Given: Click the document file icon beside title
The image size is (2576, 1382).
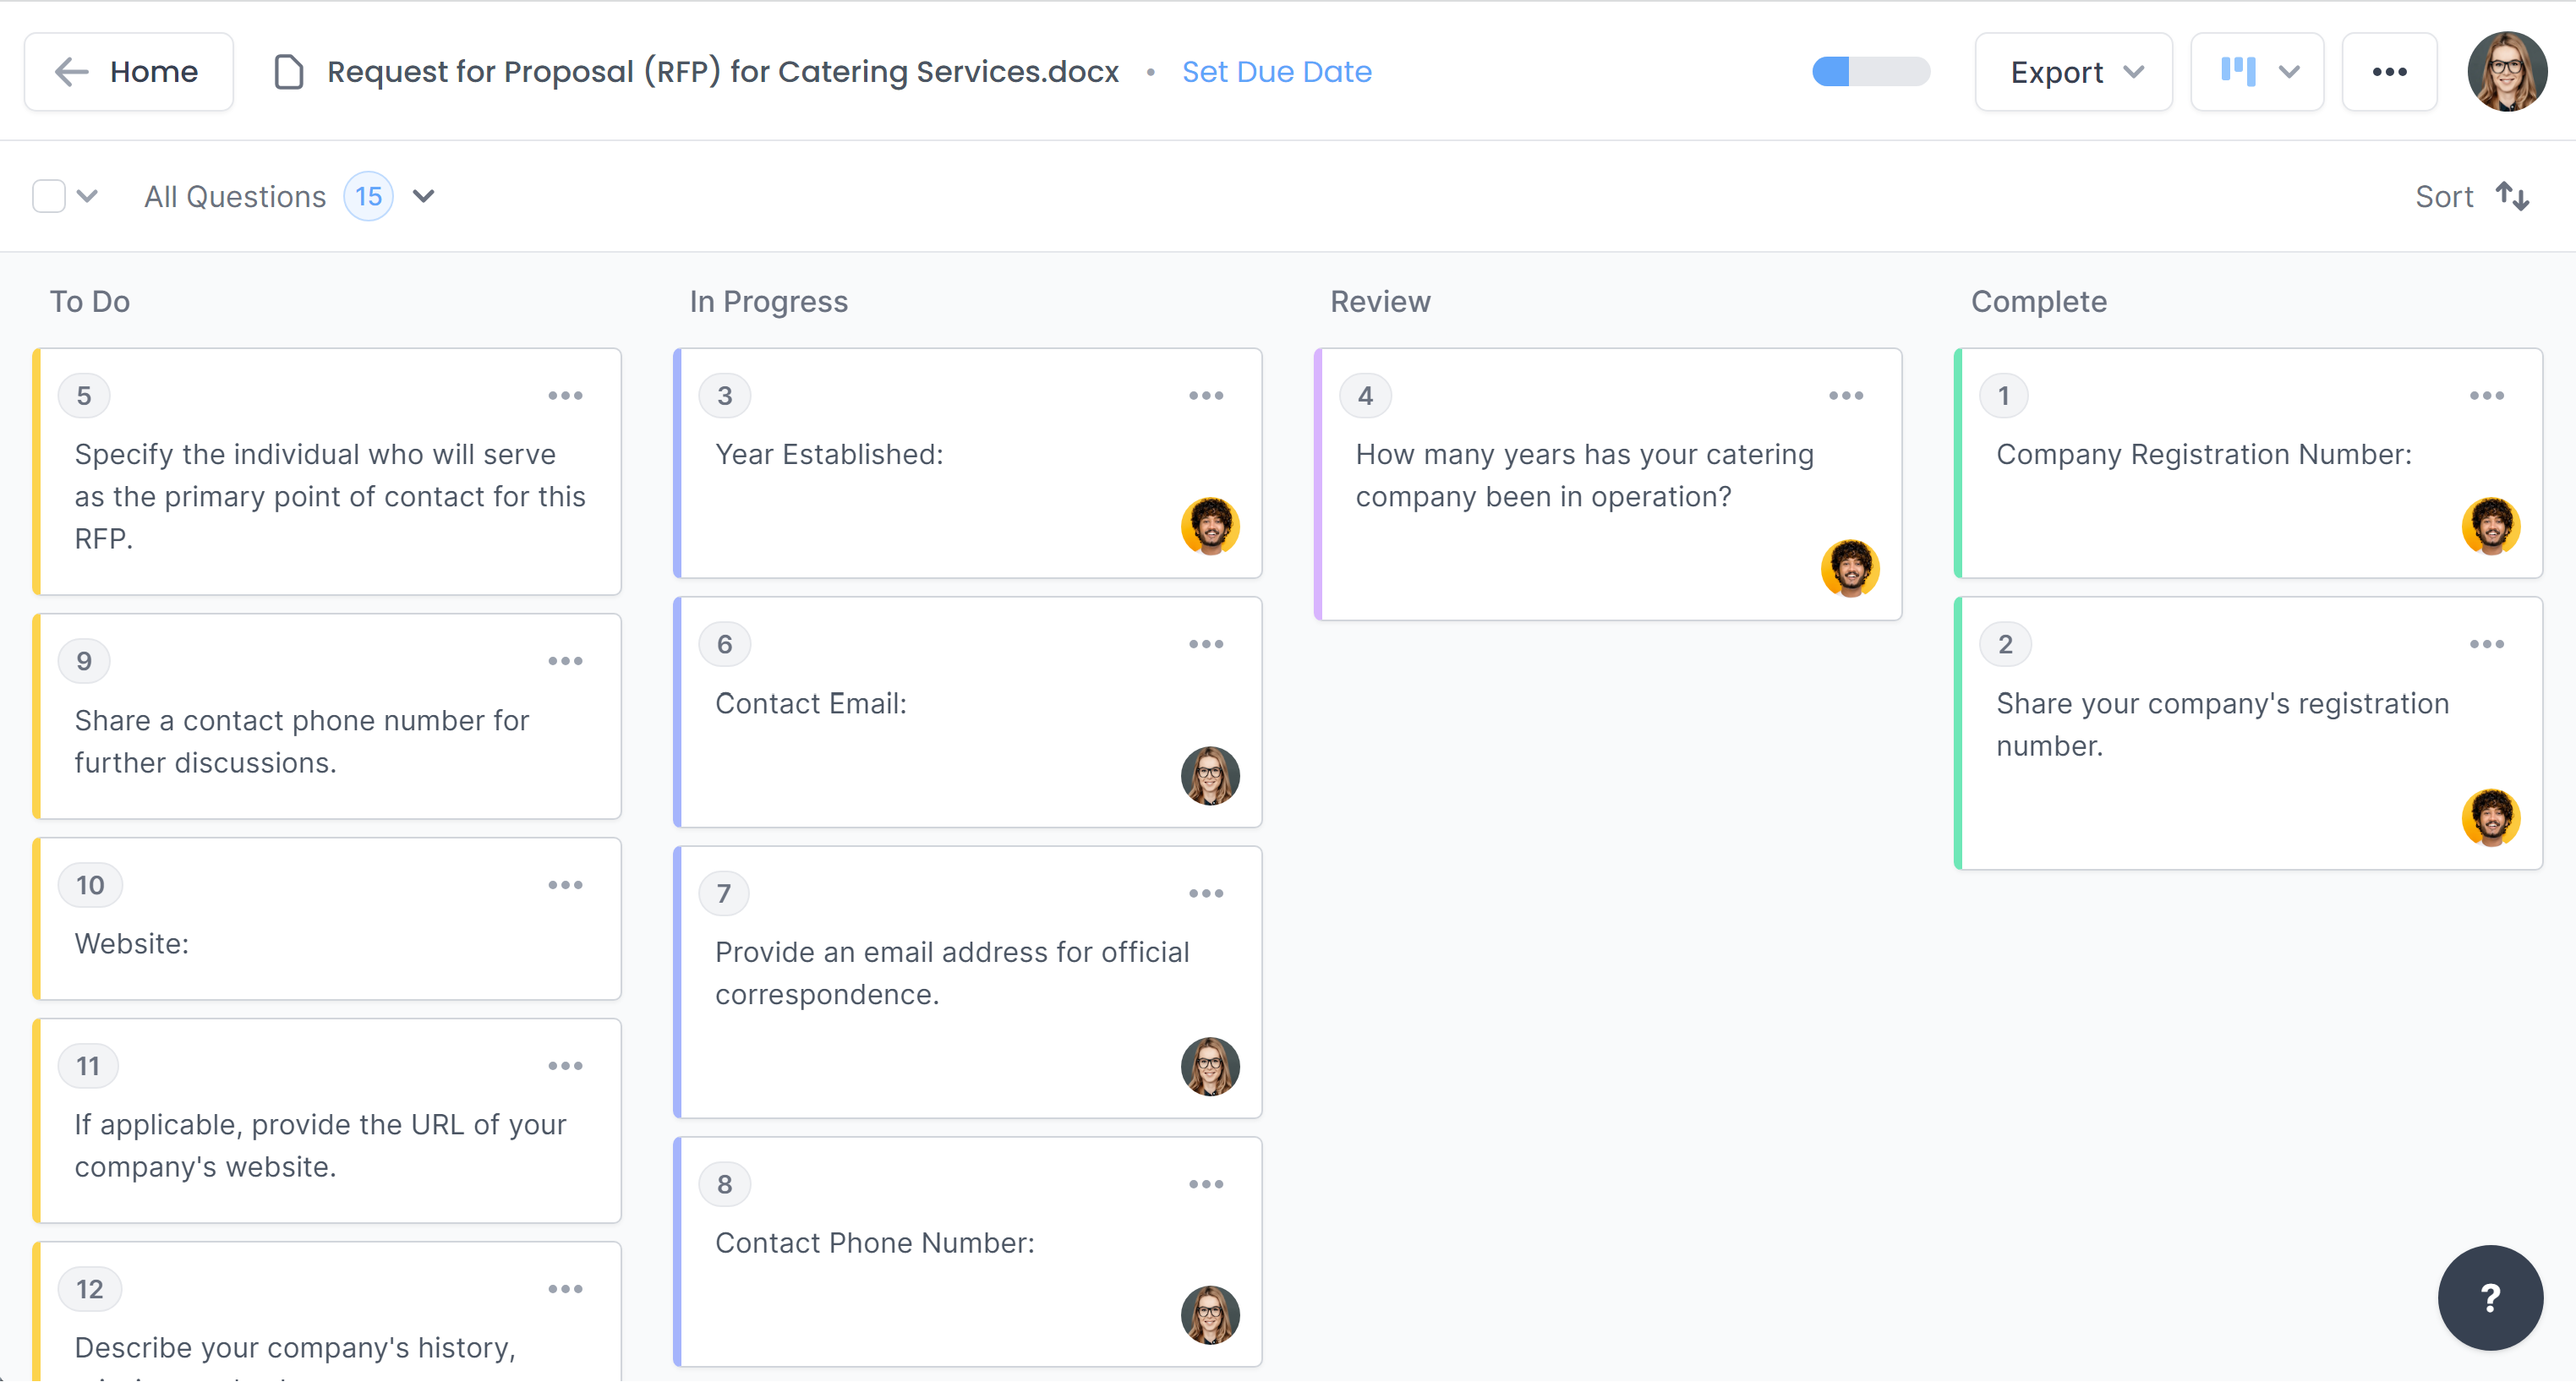Looking at the screenshot, I should pyautogui.click(x=289, y=72).
